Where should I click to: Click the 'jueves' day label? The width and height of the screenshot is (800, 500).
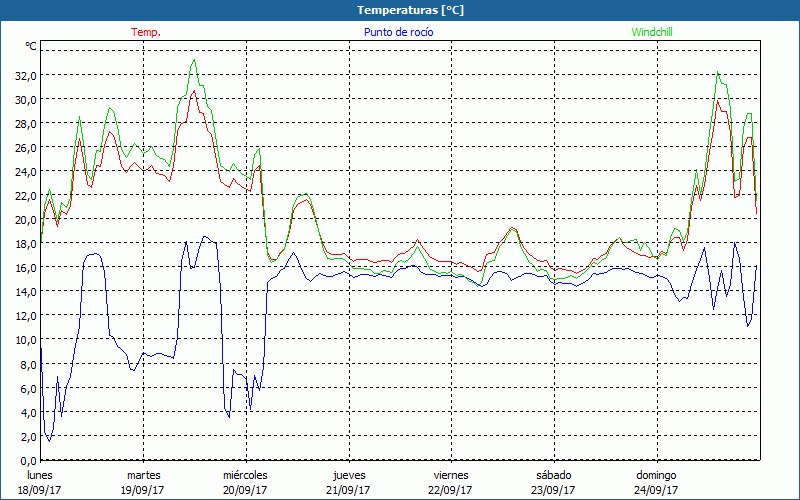pyautogui.click(x=349, y=474)
